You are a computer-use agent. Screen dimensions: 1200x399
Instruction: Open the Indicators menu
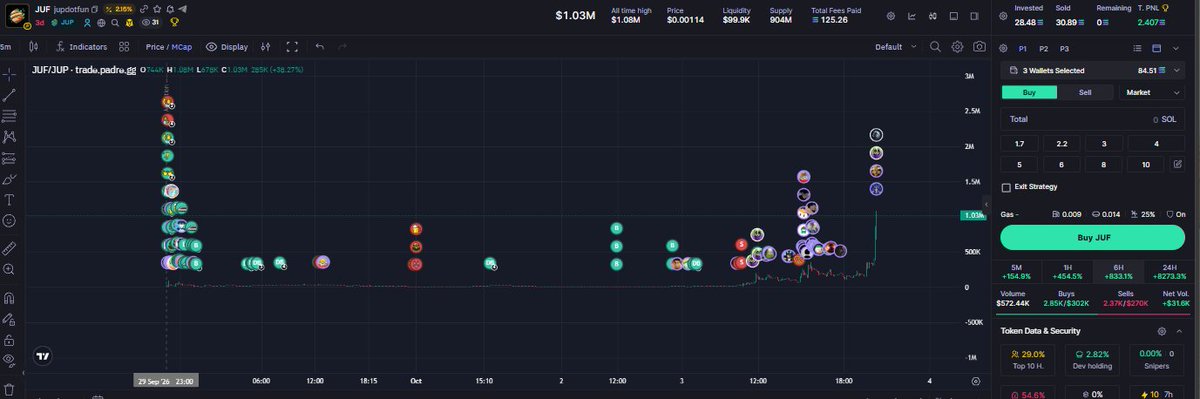click(82, 46)
